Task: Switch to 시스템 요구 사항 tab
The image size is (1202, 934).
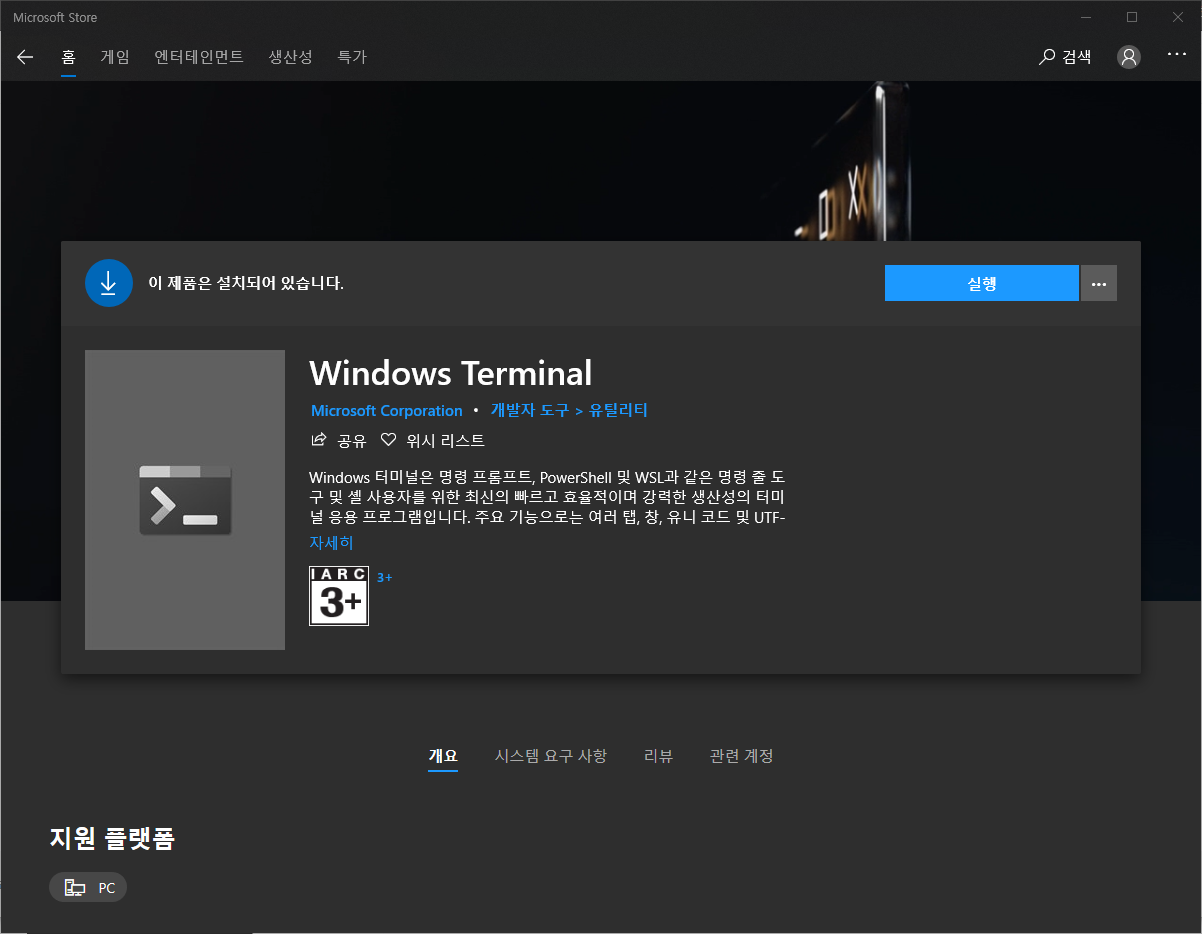Action: point(551,756)
